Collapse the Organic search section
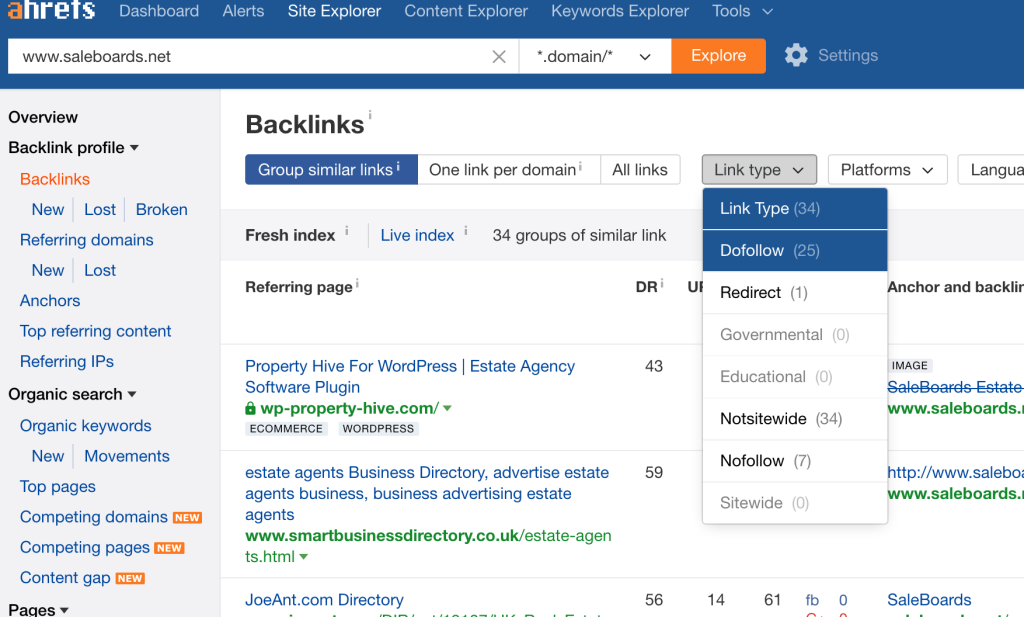This screenshot has height=617, width=1024. click(72, 394)
